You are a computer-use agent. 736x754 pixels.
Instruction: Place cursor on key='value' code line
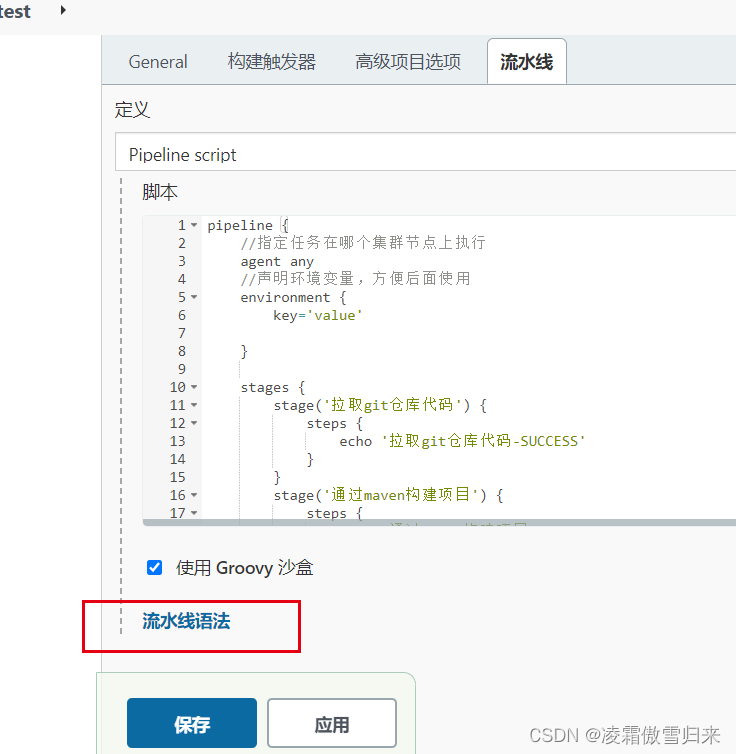pos(317,316)
